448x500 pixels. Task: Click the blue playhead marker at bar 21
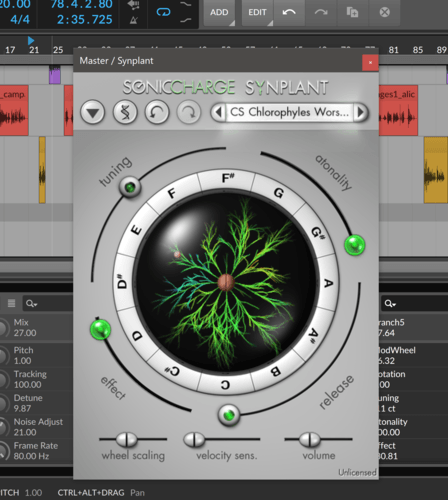pyautogui.click(x=31, y=41)
